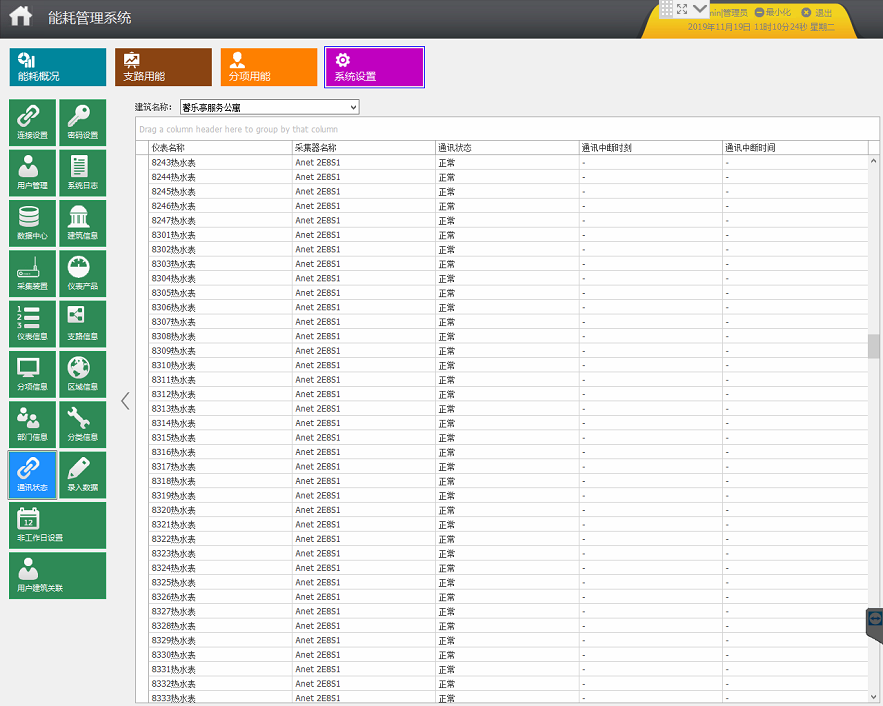Expand the header chevron down arrow

click(x=700, y=8)
